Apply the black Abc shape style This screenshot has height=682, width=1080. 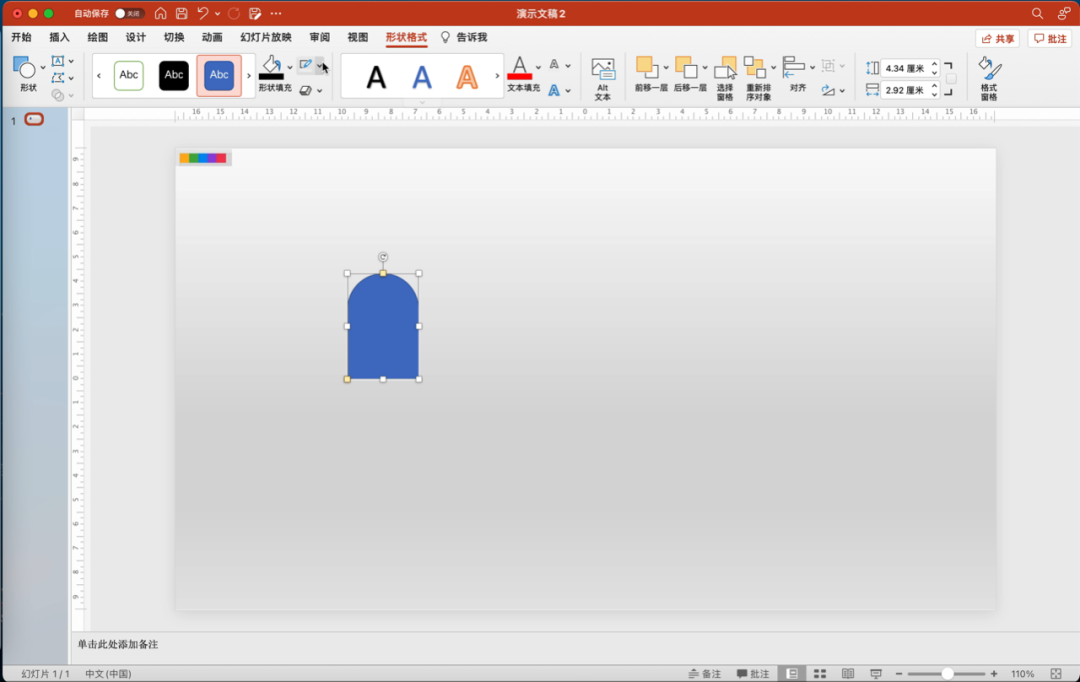coord(174,75)
